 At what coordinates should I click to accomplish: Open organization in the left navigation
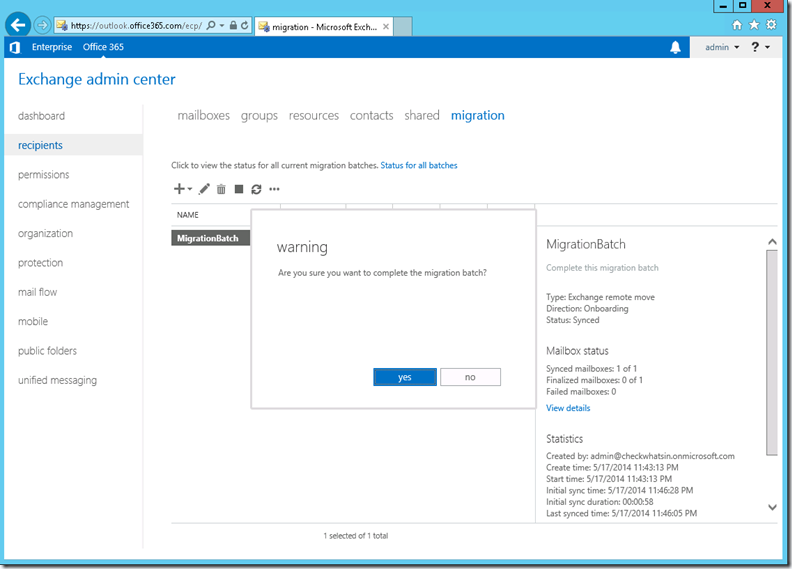[x=45, y=233]
